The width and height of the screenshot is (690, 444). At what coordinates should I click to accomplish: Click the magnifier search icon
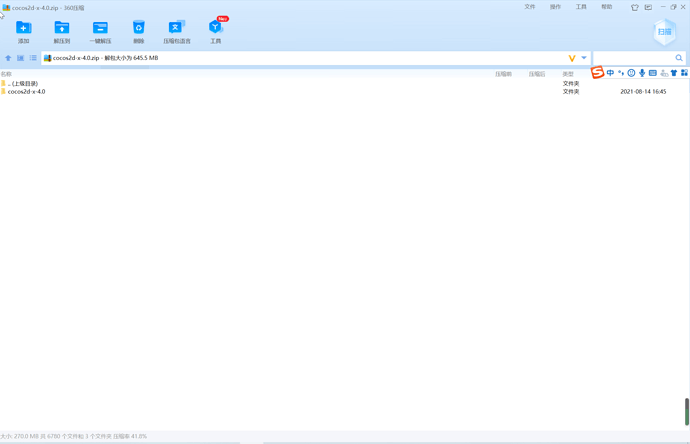click(x=679, y=58)
